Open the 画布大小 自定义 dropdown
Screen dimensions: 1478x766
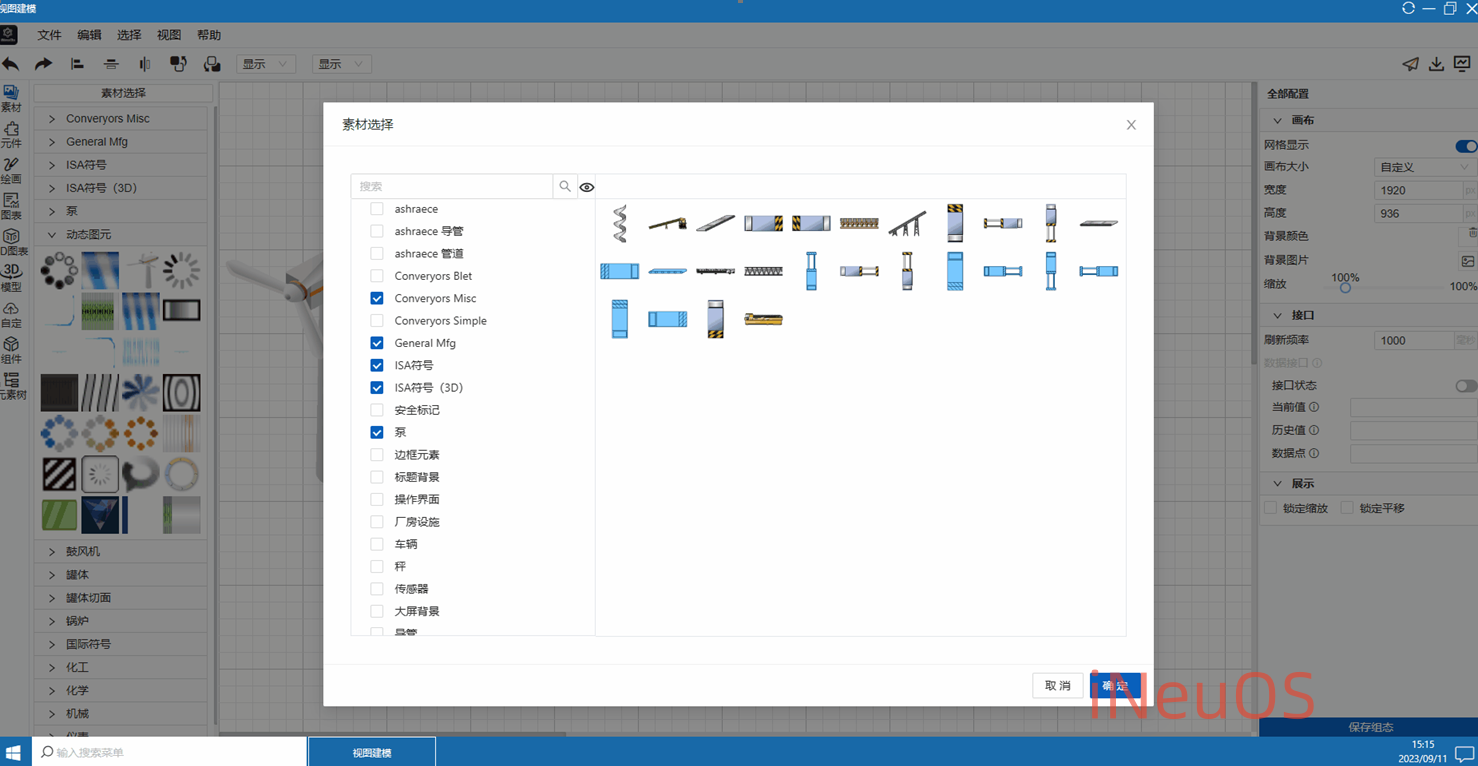tap(1422, 167)
